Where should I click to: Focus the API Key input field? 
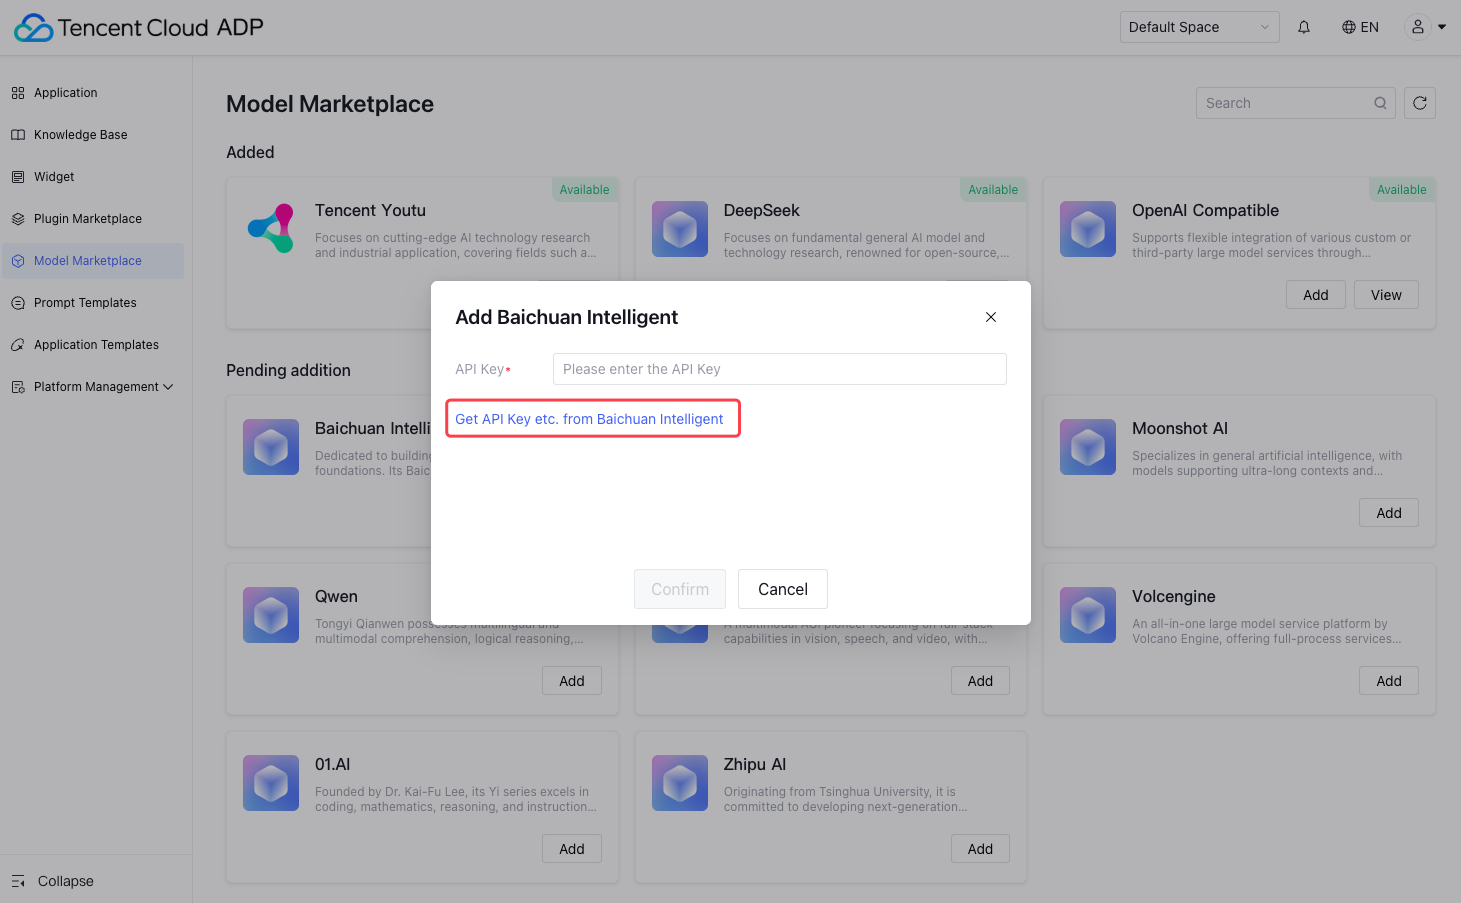[779, 369]
